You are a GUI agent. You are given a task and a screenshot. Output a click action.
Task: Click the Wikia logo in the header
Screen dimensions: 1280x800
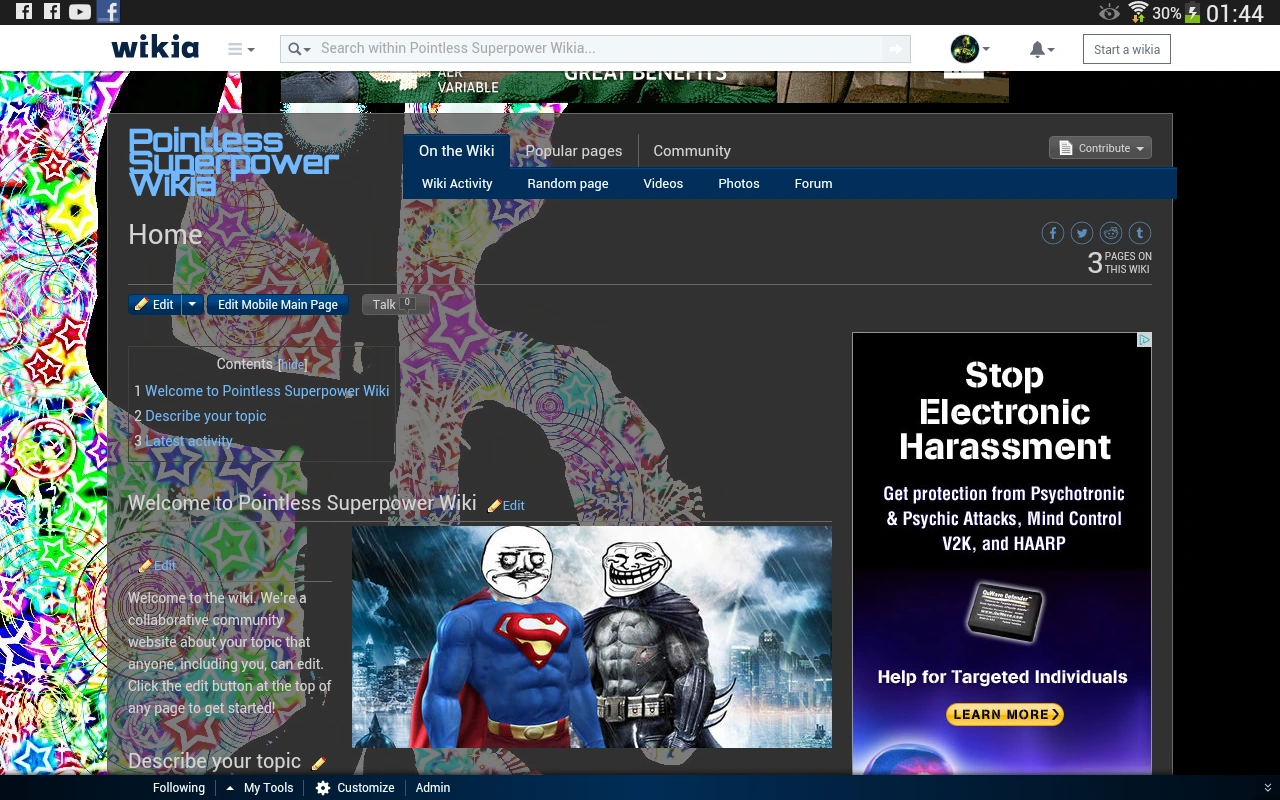[x=155, y=48]
